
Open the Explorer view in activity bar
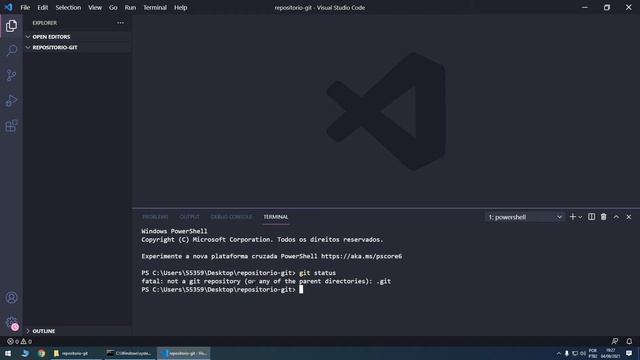coord(11,26)
